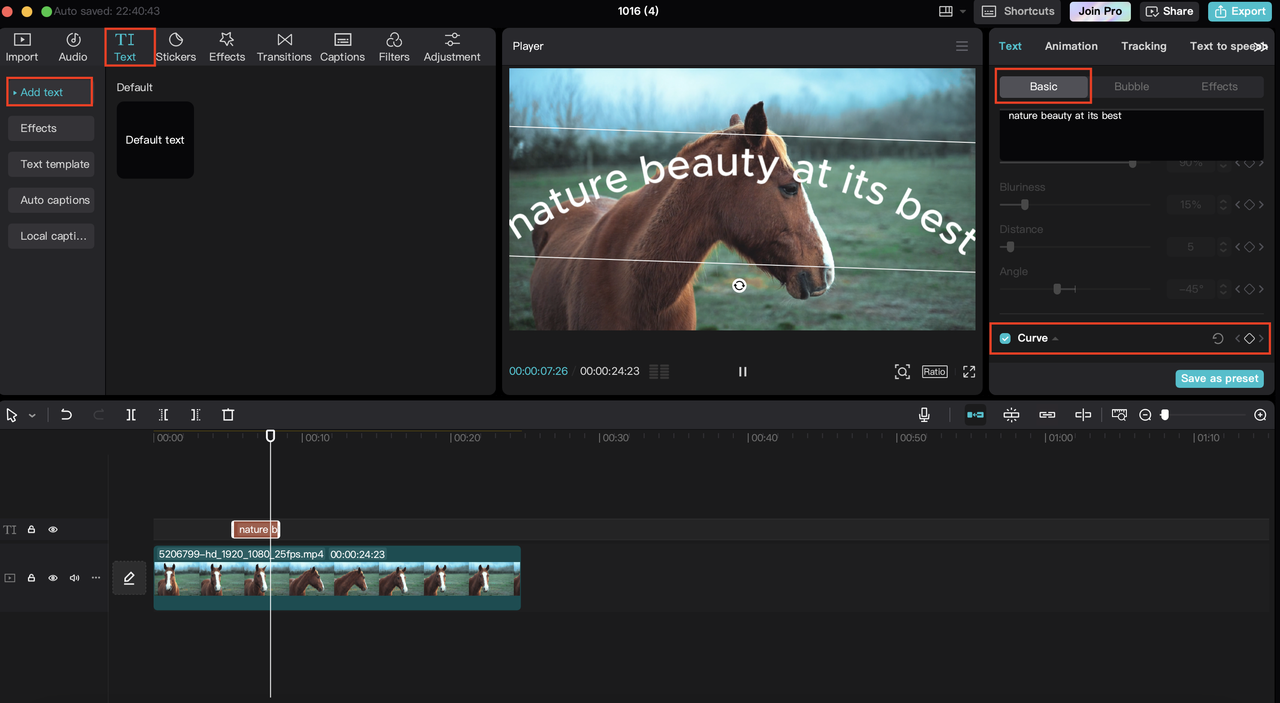Collapse the Curve section arrow
Image resolution: width=1280 pixels, height=703 pixels.
[x=1055, y=339]
